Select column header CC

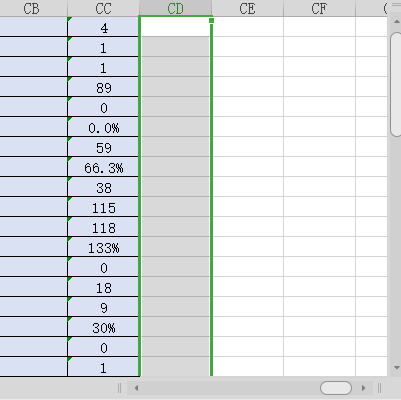(x=103, y=8)
